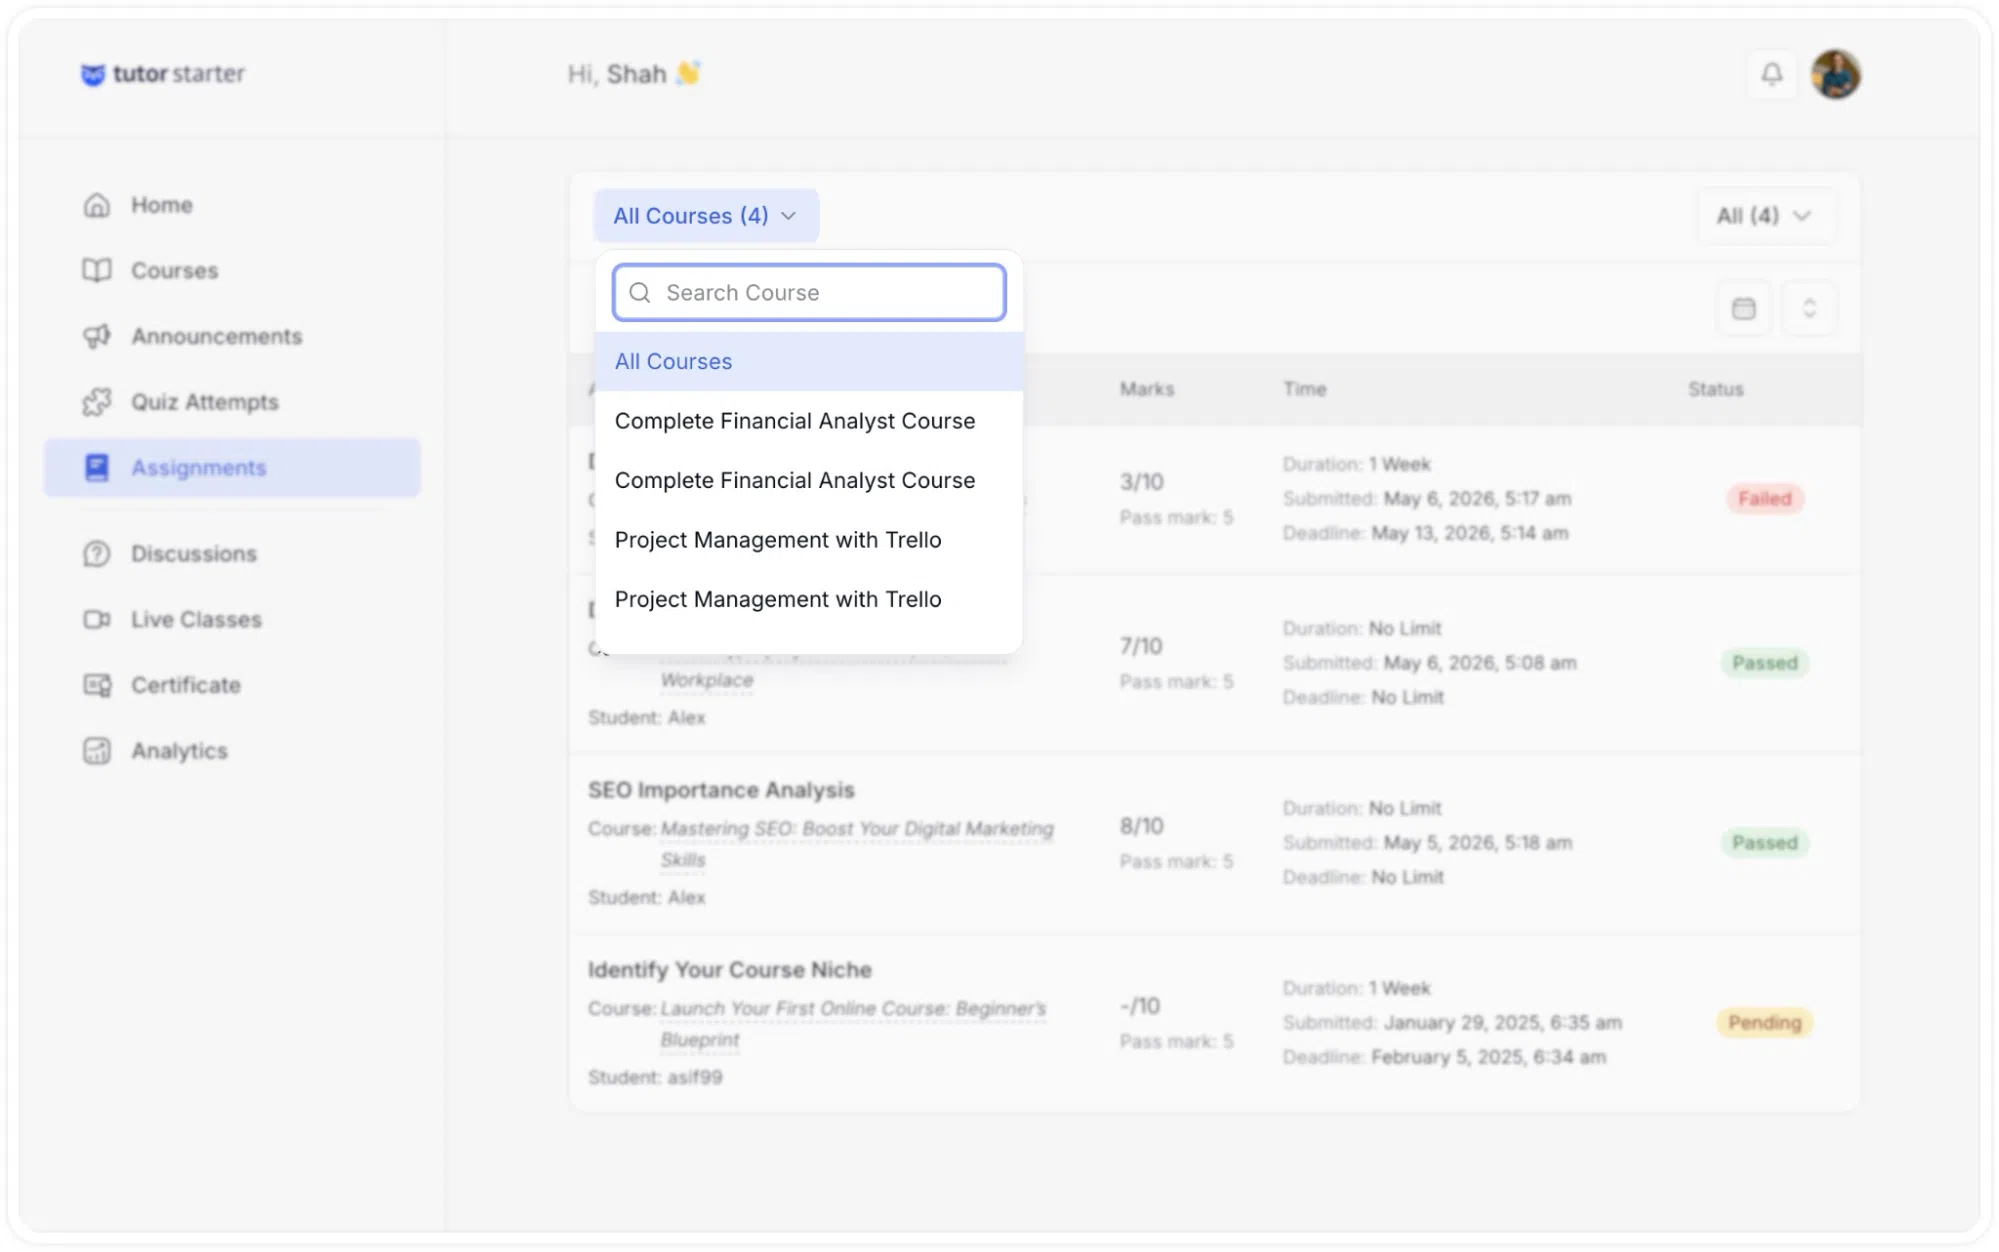Open the user profile avatar

tap(1835, 74)
